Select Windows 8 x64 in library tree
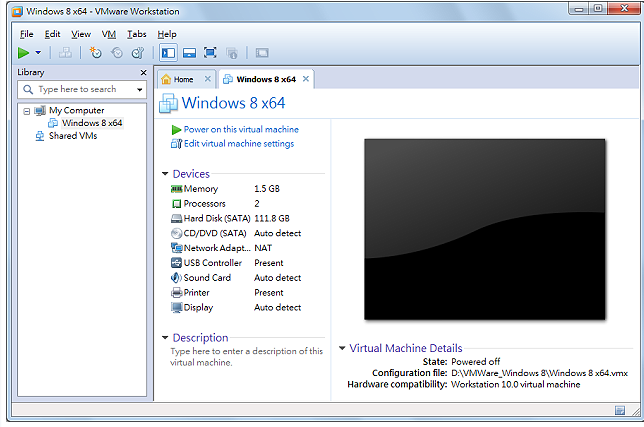 tap(92, 123)
